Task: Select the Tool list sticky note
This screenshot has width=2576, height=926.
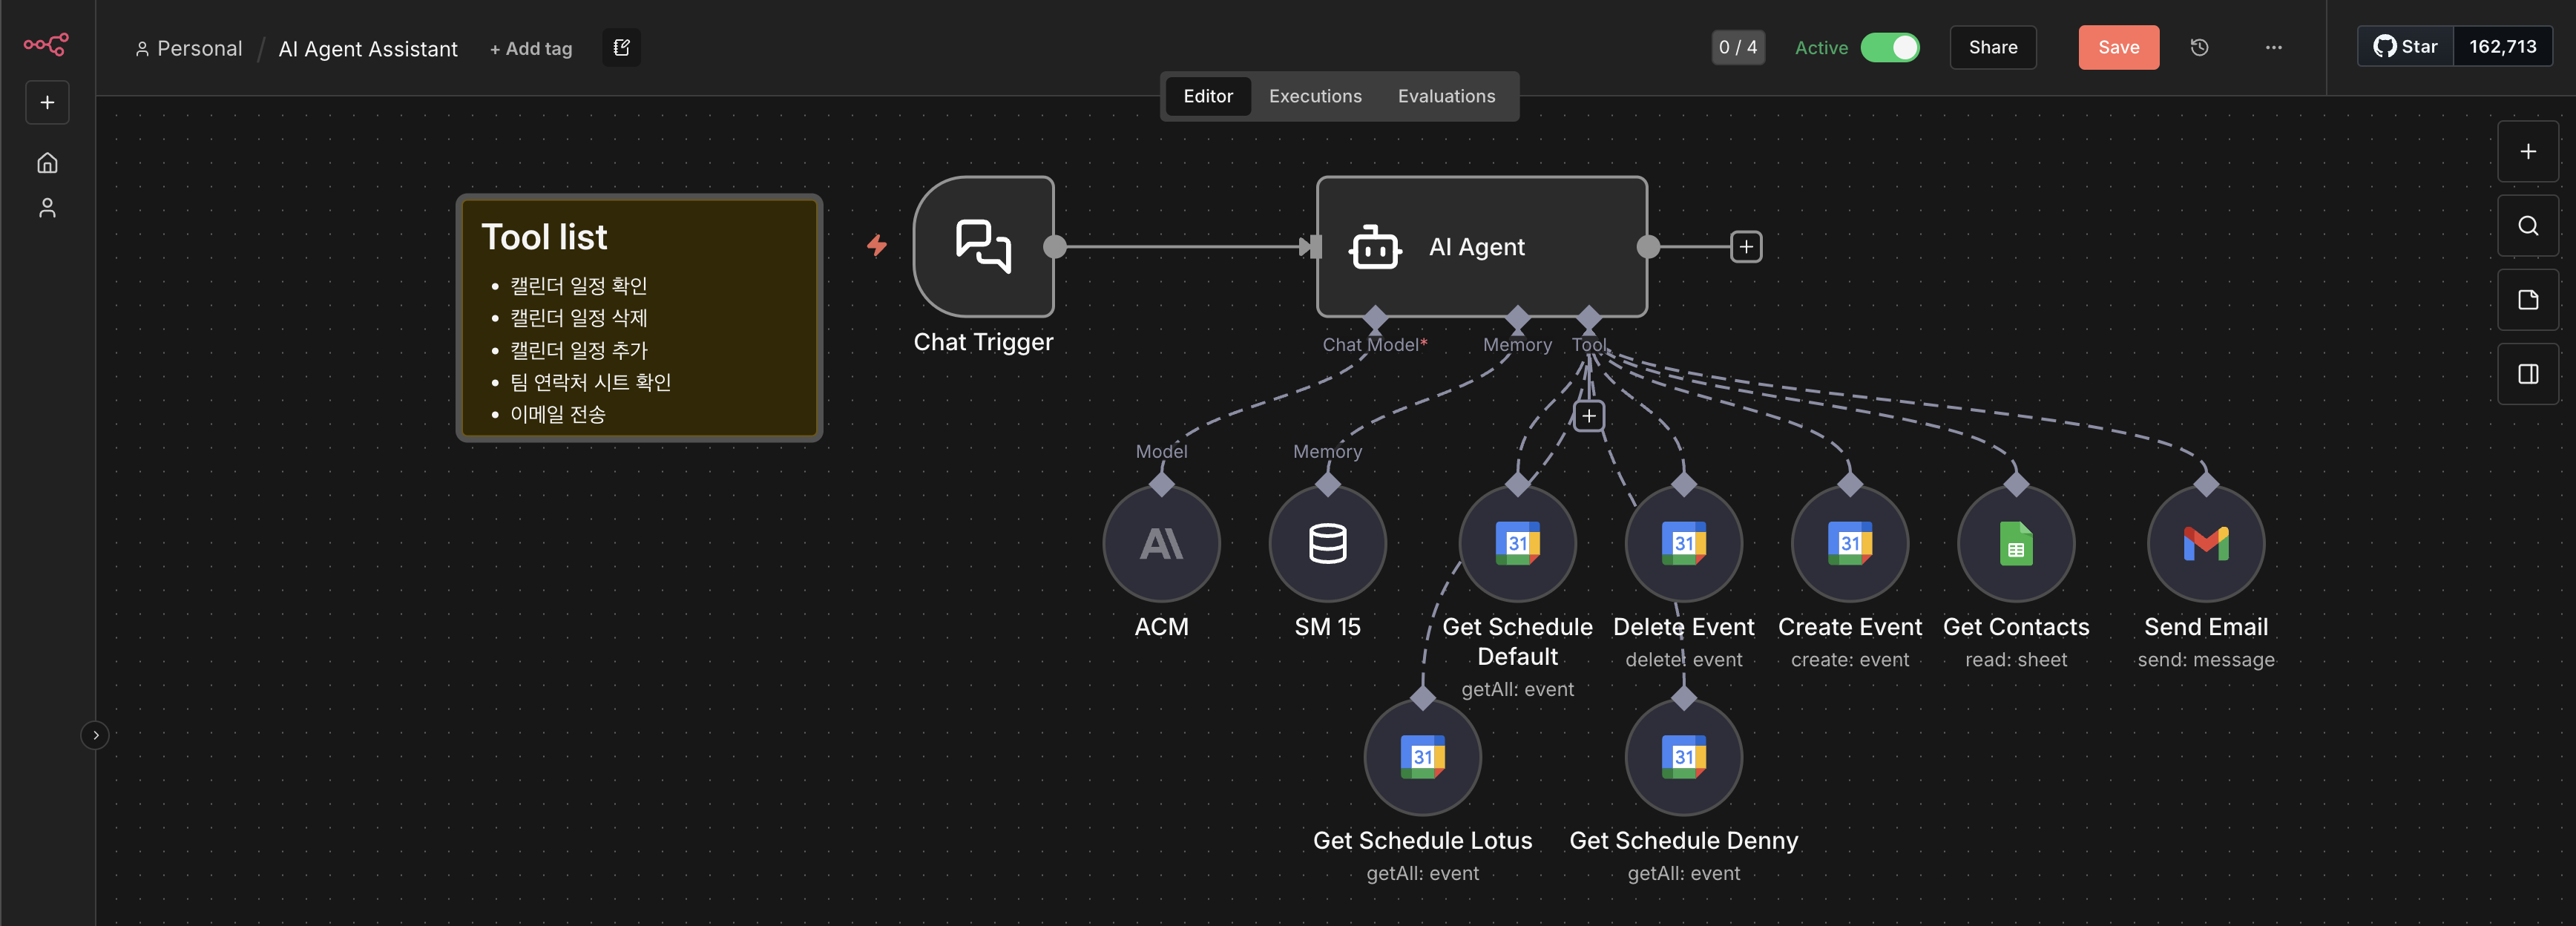Action: click(639, 317)
